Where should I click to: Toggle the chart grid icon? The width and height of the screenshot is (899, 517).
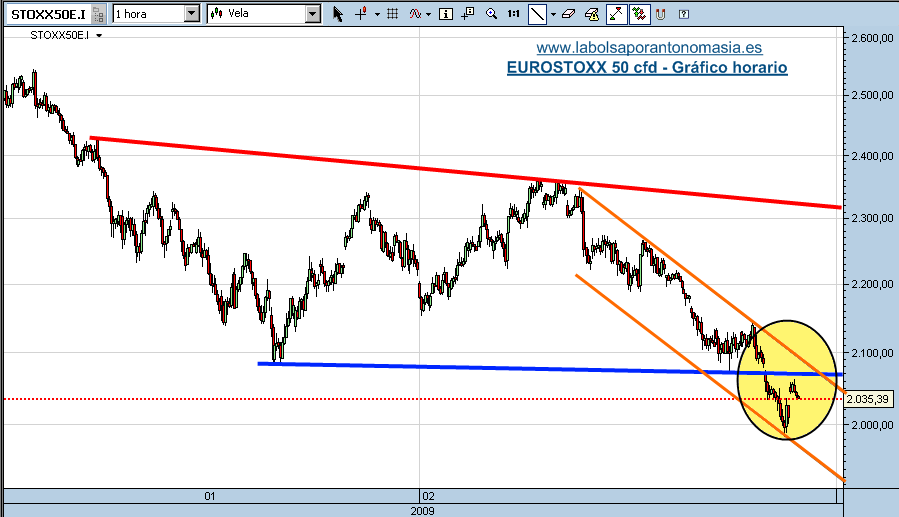click(x=393, y=14)
